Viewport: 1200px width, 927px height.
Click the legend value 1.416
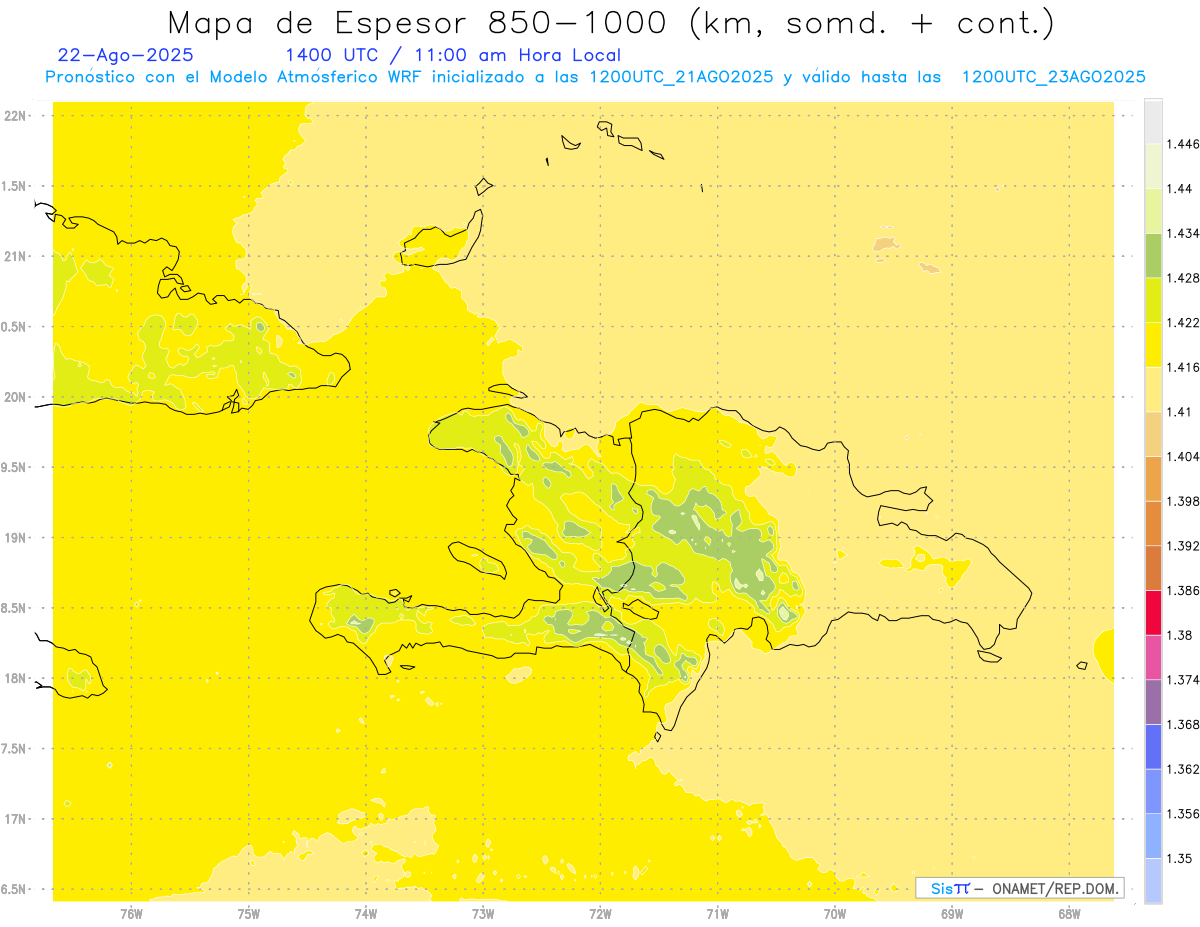click(1183, 367)
